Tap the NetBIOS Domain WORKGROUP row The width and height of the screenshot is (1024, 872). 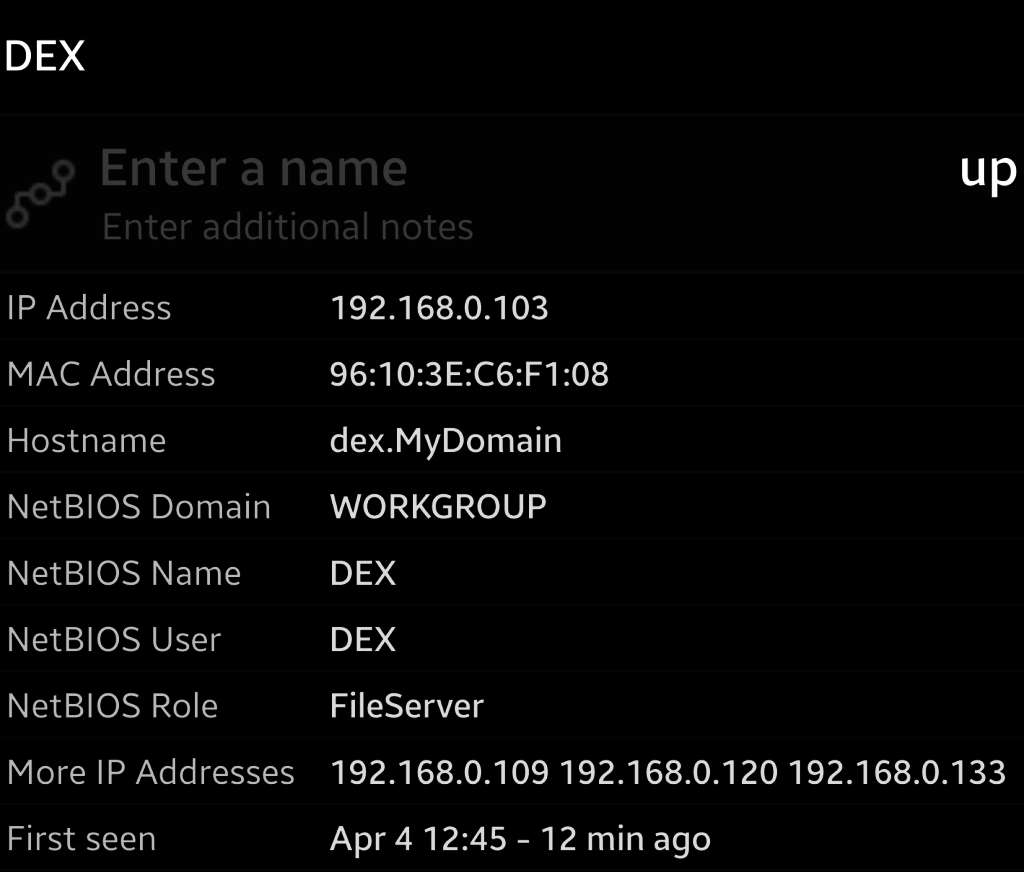click(512, 506)
